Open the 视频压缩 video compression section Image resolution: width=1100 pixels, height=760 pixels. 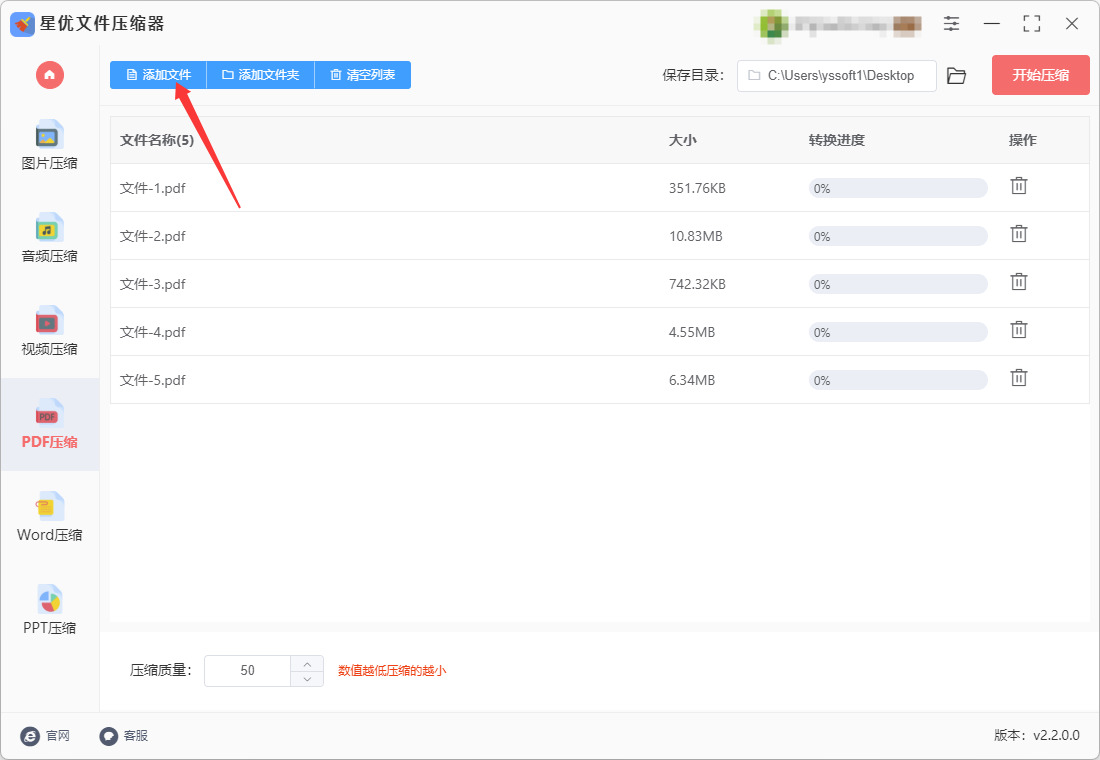(49, 331)
